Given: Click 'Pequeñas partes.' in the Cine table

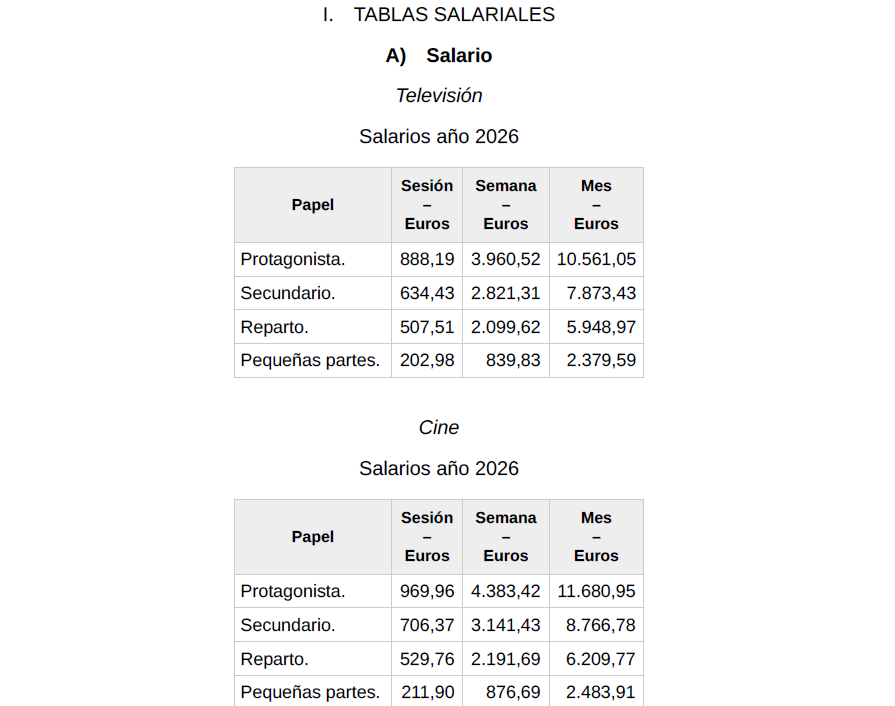Looking at the screenshot, I should pos(310,692).
